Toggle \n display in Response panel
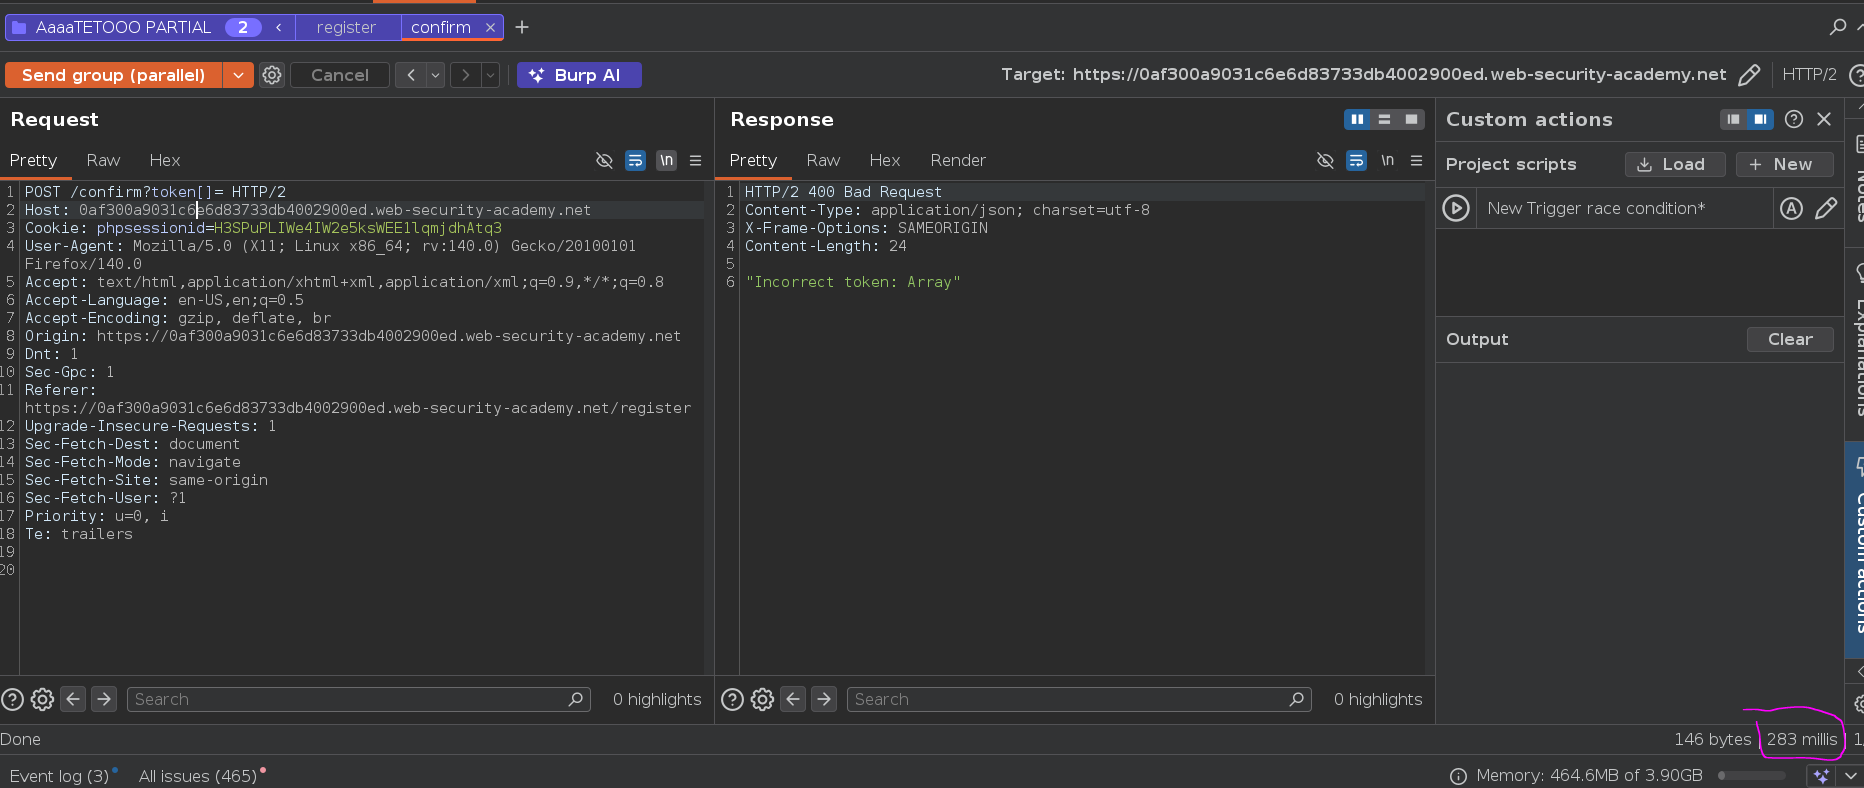The width and height of the screenshot is (1864, 788). (1387, 160)
